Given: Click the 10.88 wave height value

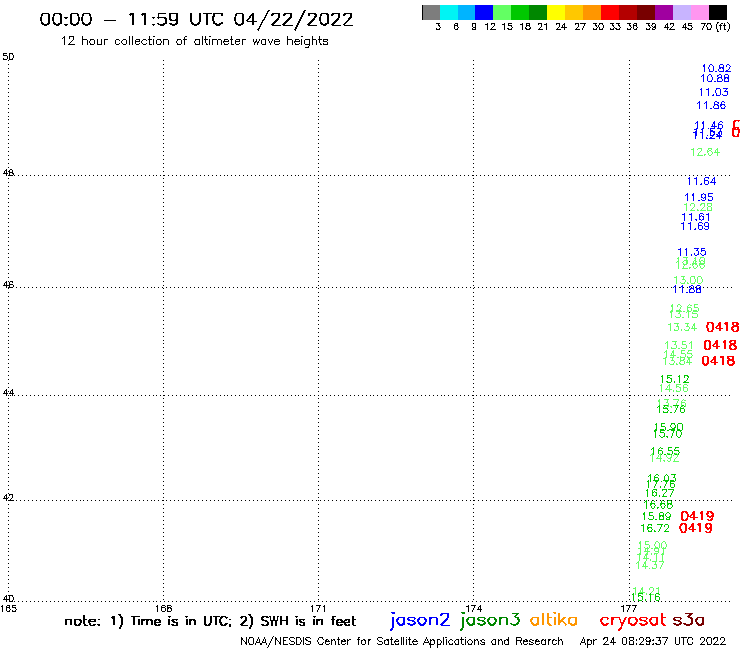Looking at the screenshot, I should click(715, 78).
